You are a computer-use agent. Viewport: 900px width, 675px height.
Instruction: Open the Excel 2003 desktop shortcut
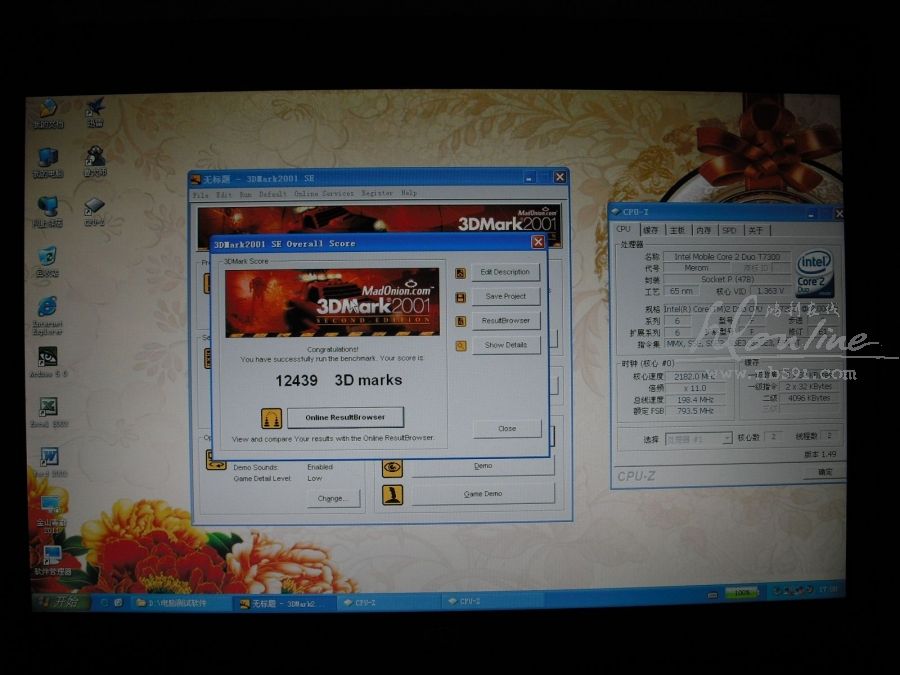pos(47,408)
